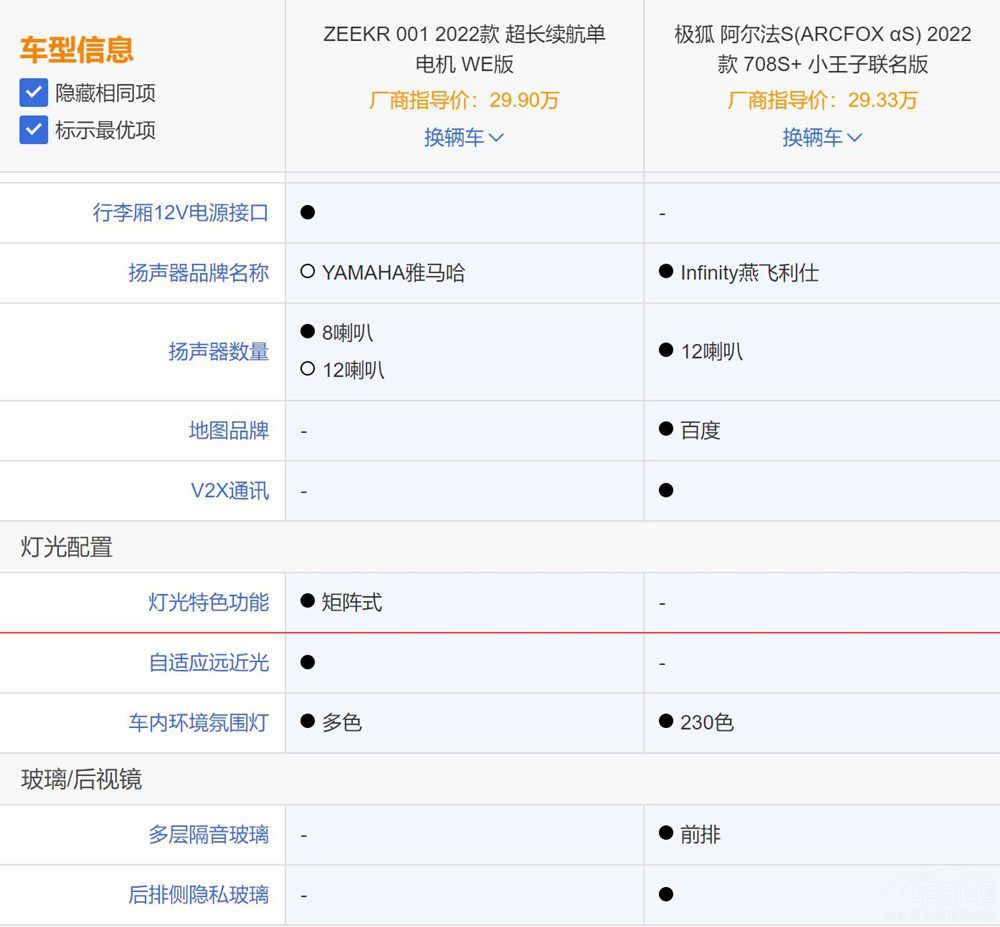1000x927 pixels.
Task: Uncheck the 标示最优项 checkbox
Action: click(33, 130)
